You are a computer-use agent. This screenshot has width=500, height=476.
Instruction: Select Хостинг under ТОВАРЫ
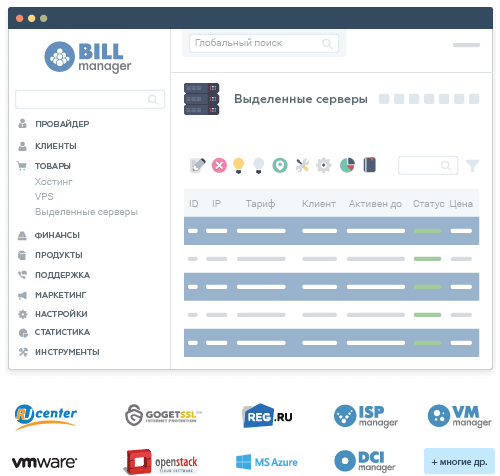54,182
